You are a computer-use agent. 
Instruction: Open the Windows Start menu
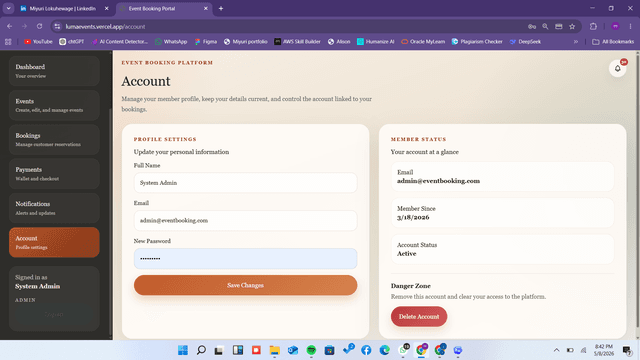183,350
